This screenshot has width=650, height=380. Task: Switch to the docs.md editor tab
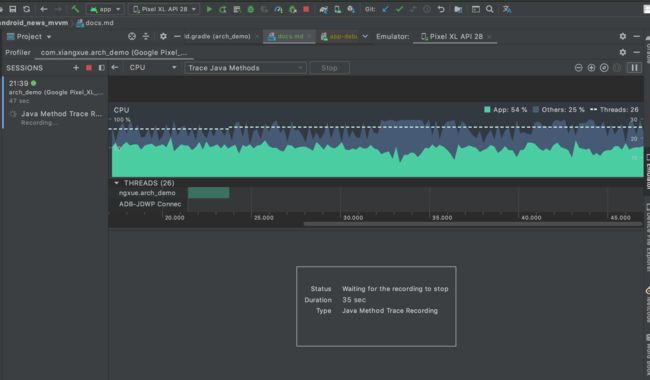pos(290,36)
